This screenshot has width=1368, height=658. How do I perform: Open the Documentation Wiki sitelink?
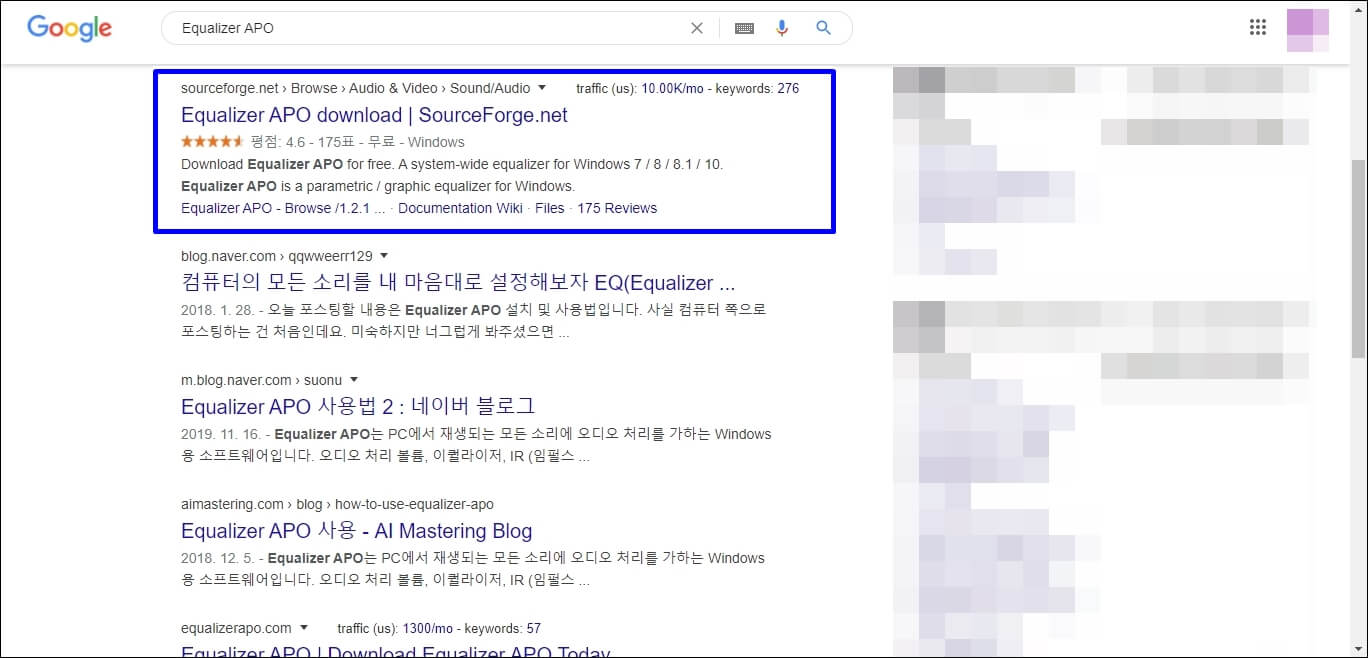pos(460,208)
